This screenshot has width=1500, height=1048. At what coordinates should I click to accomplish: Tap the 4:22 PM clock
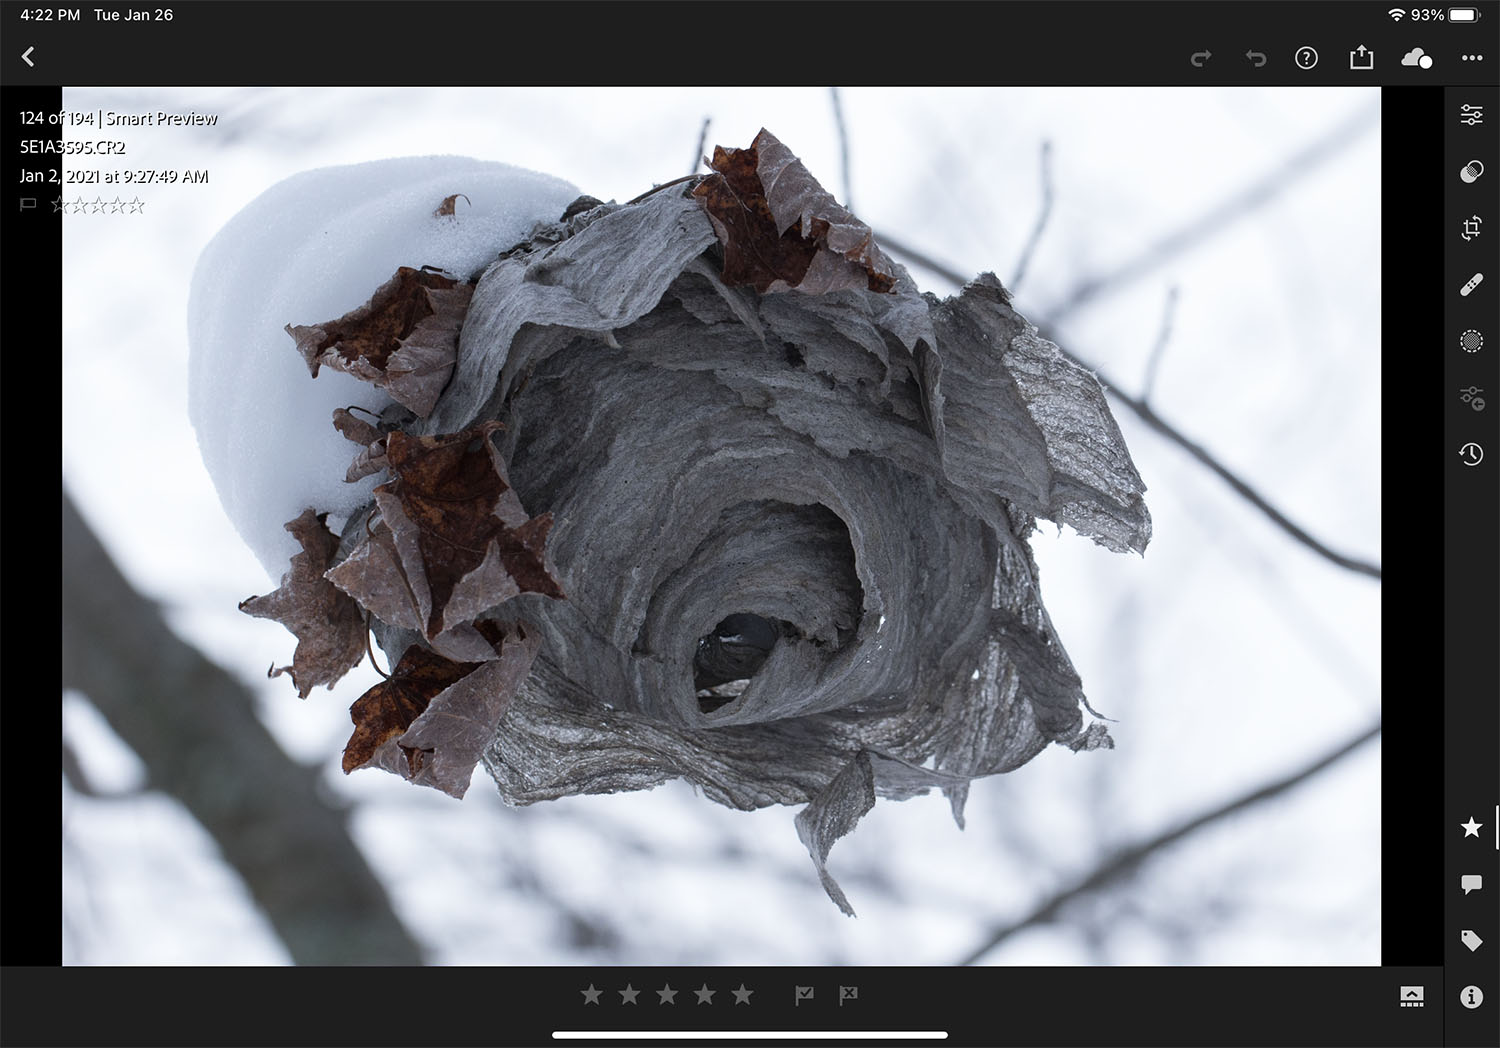point(50,15)
